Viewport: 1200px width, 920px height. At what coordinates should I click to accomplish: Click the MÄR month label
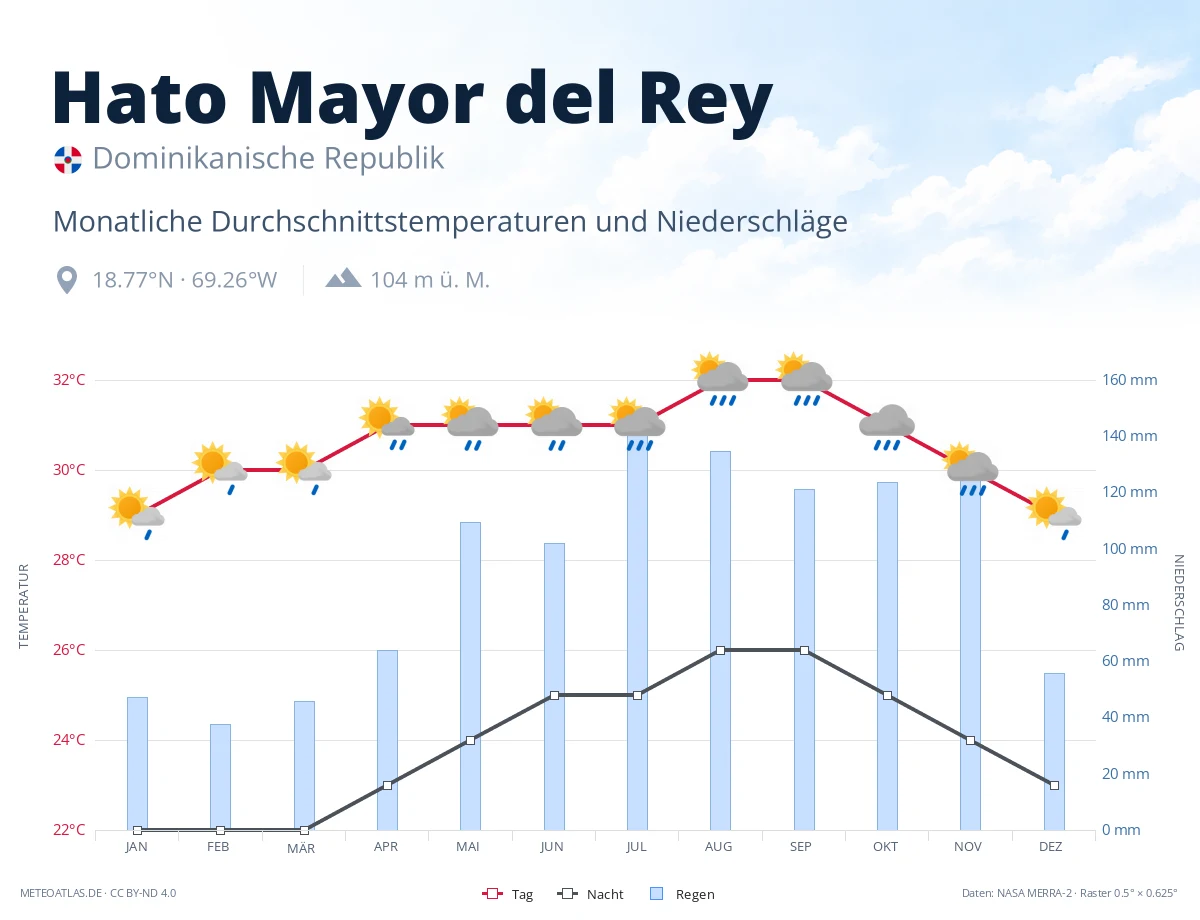coord(301,848)
